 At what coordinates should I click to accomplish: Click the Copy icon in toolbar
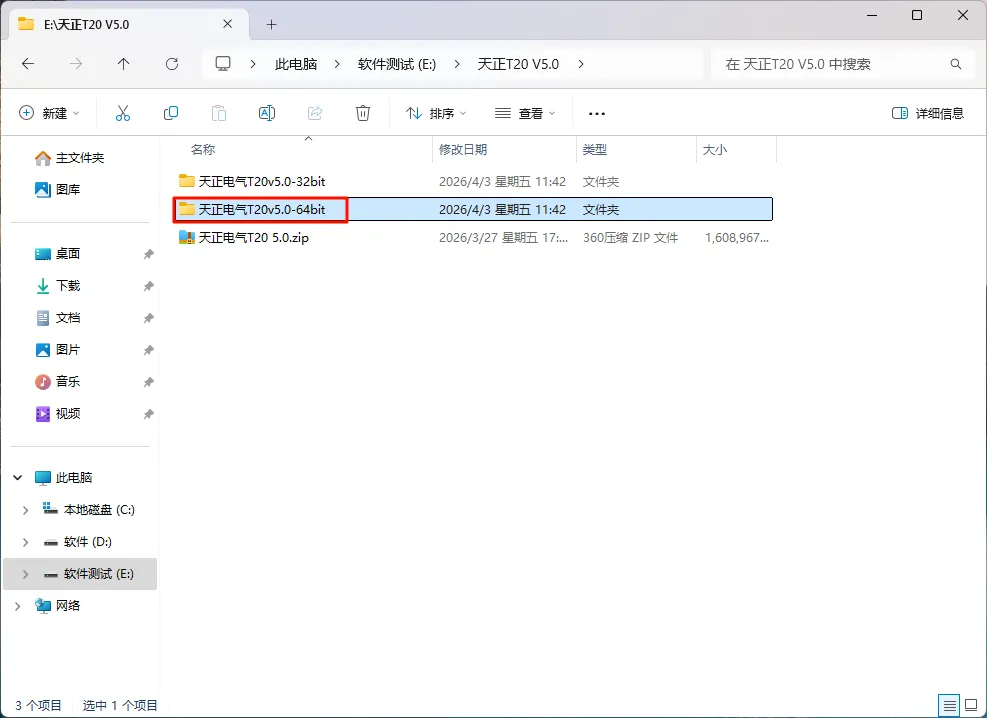click(x=171, y=113)
